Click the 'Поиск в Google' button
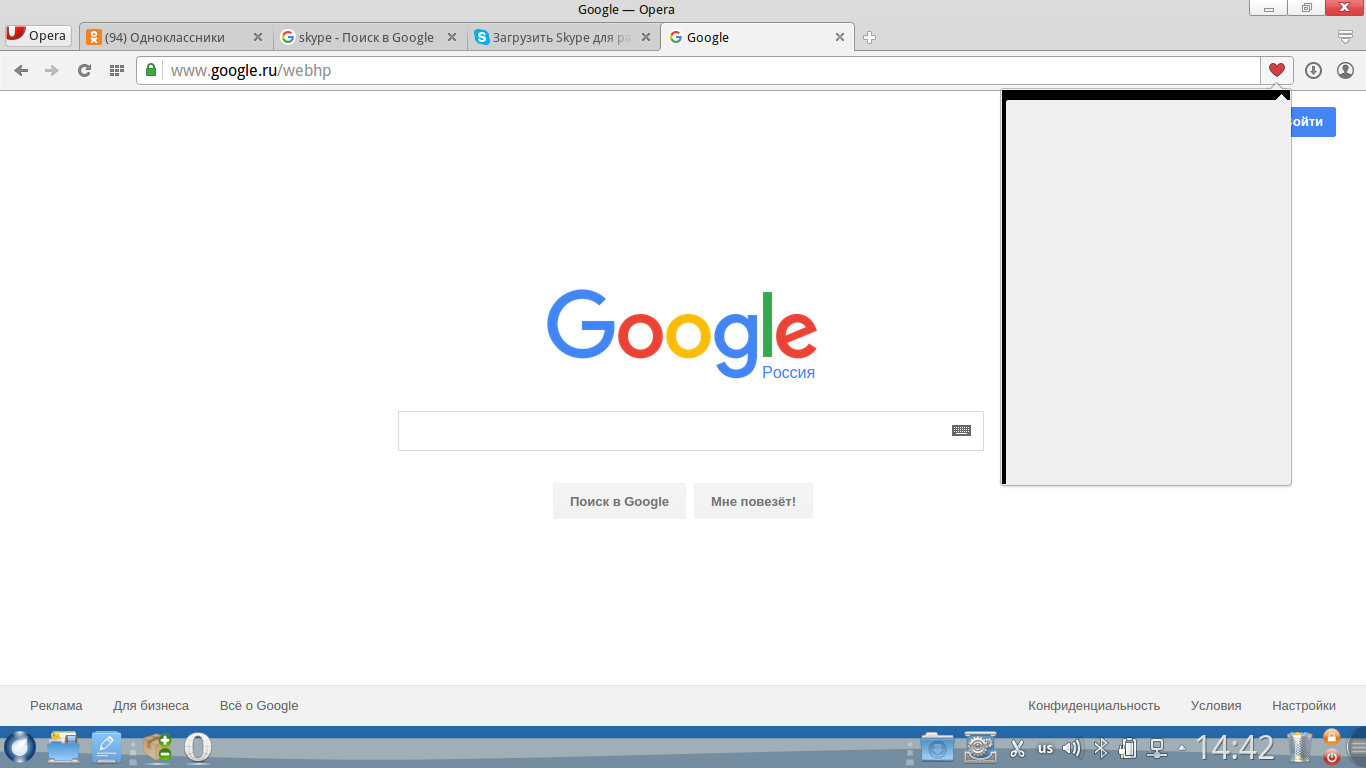1366x768 pixels. (x=619, y=501)
